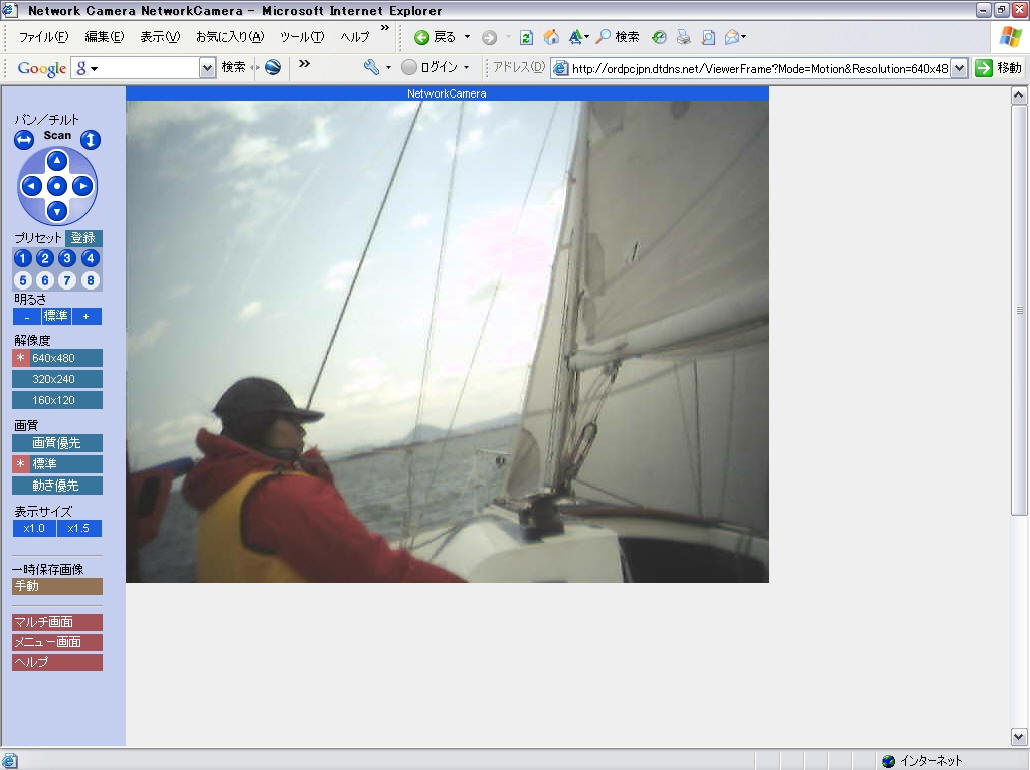Click the browser Back (戻る) button
This screenshot has height=770, width=1030.
point(435,37)
